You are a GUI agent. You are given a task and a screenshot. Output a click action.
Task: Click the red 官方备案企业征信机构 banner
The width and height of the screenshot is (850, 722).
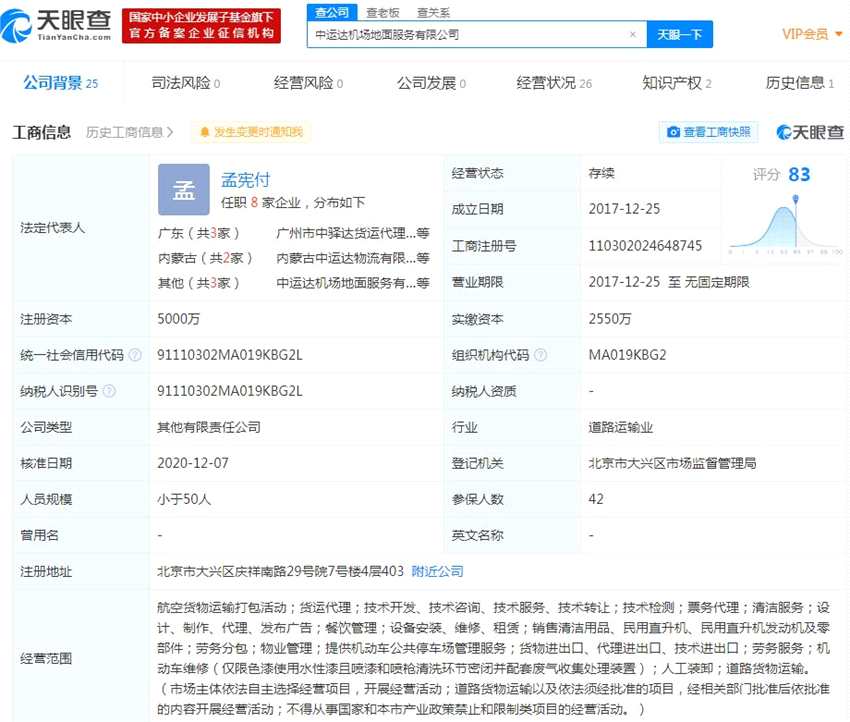pos(201,25)
